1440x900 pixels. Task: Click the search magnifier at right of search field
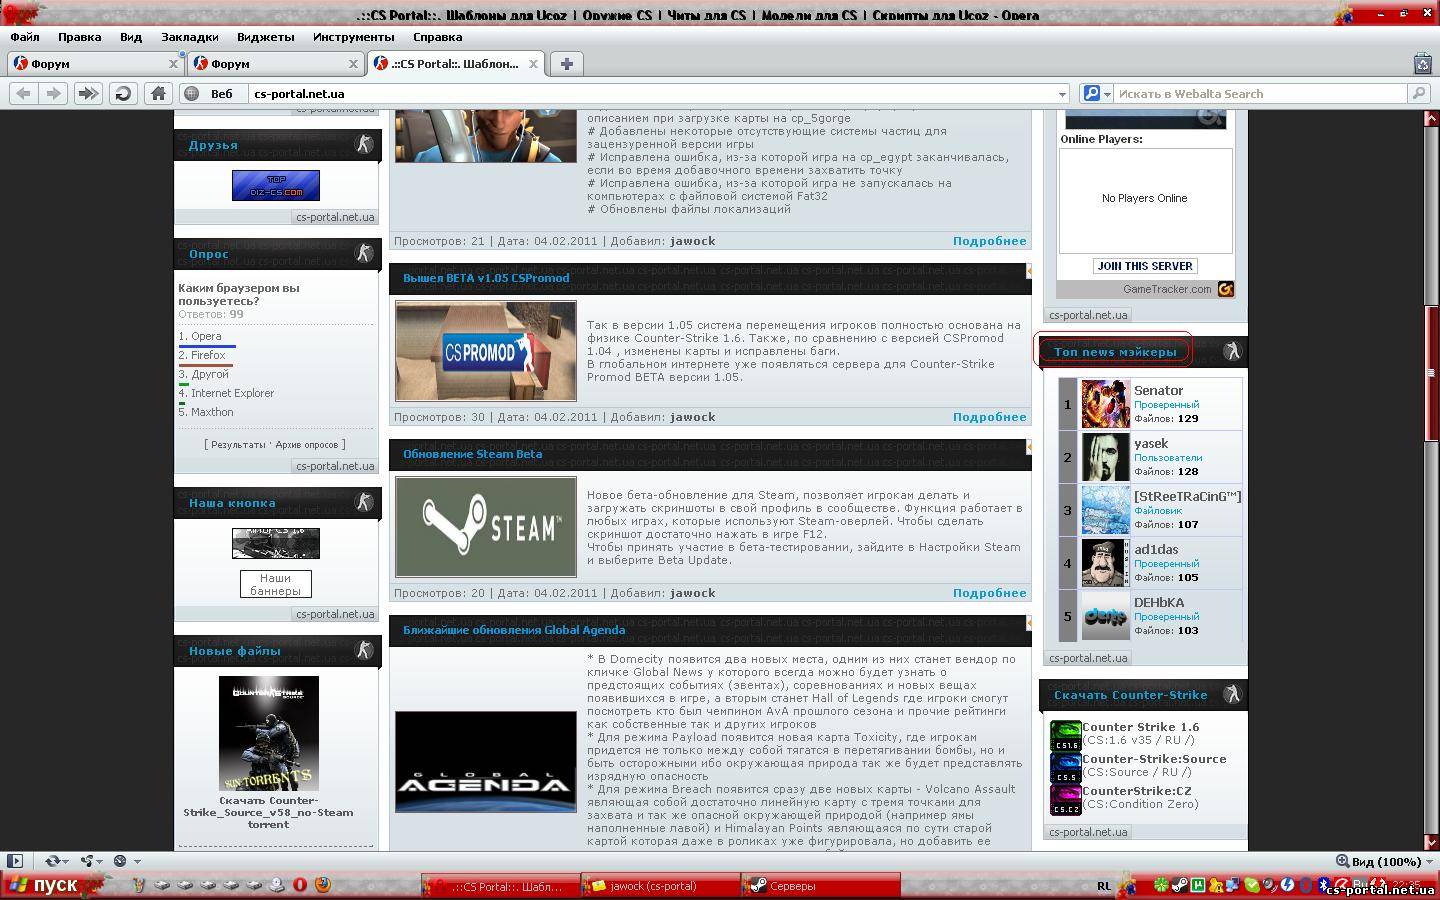point(1418,93)
